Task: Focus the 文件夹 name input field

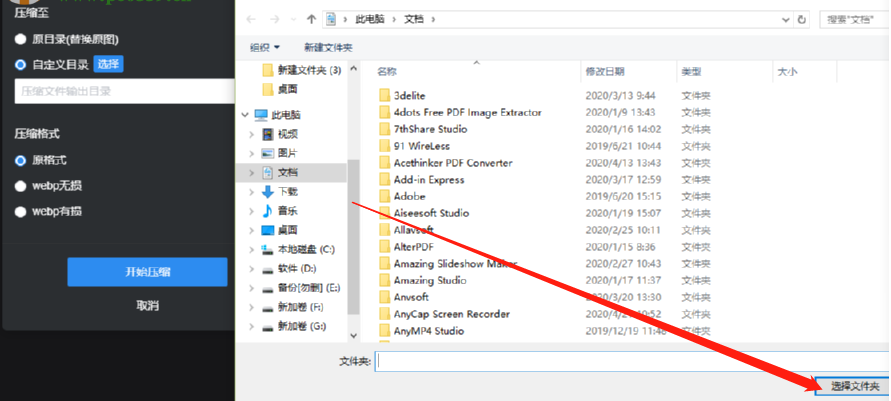Action: (632, 361)
